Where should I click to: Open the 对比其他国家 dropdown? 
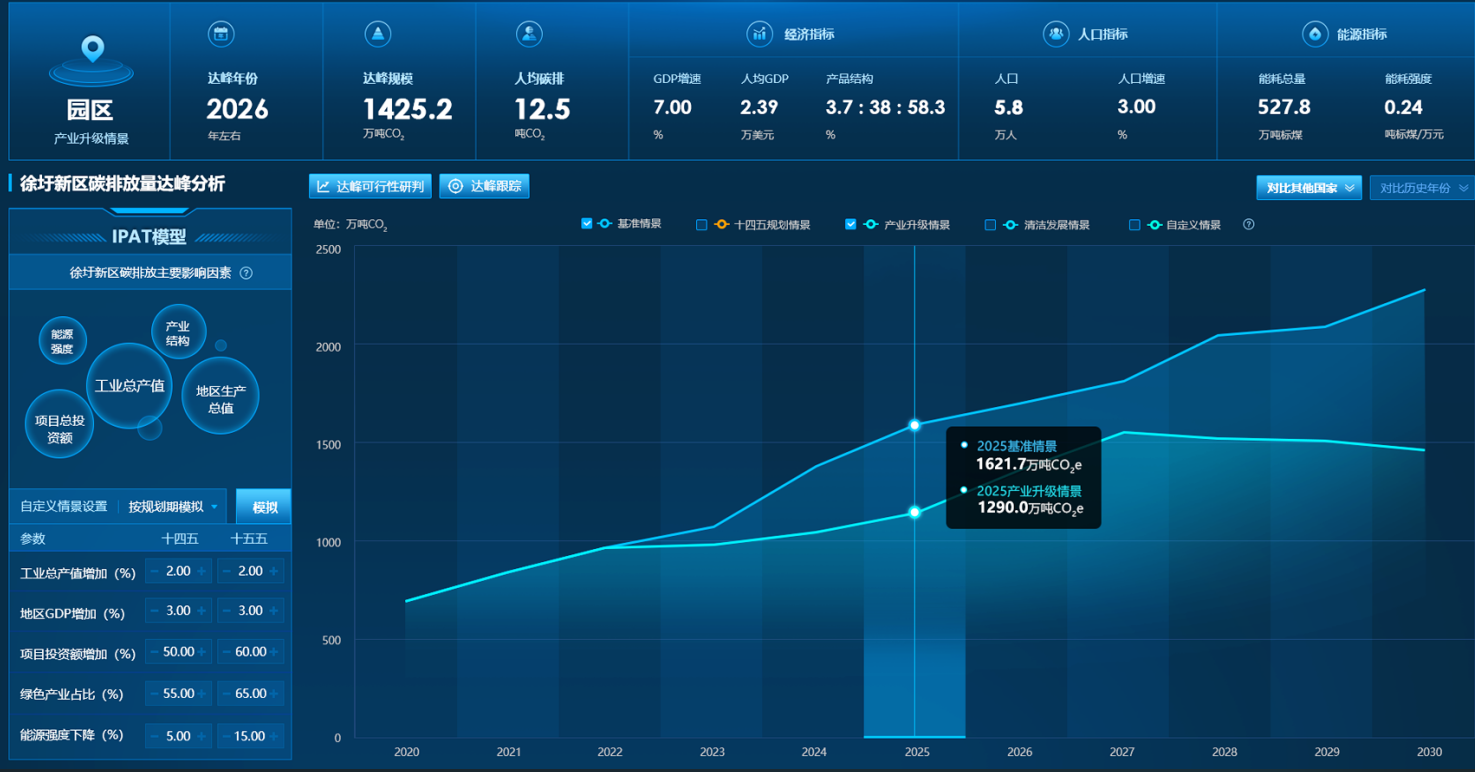[x=1308, y=188]
